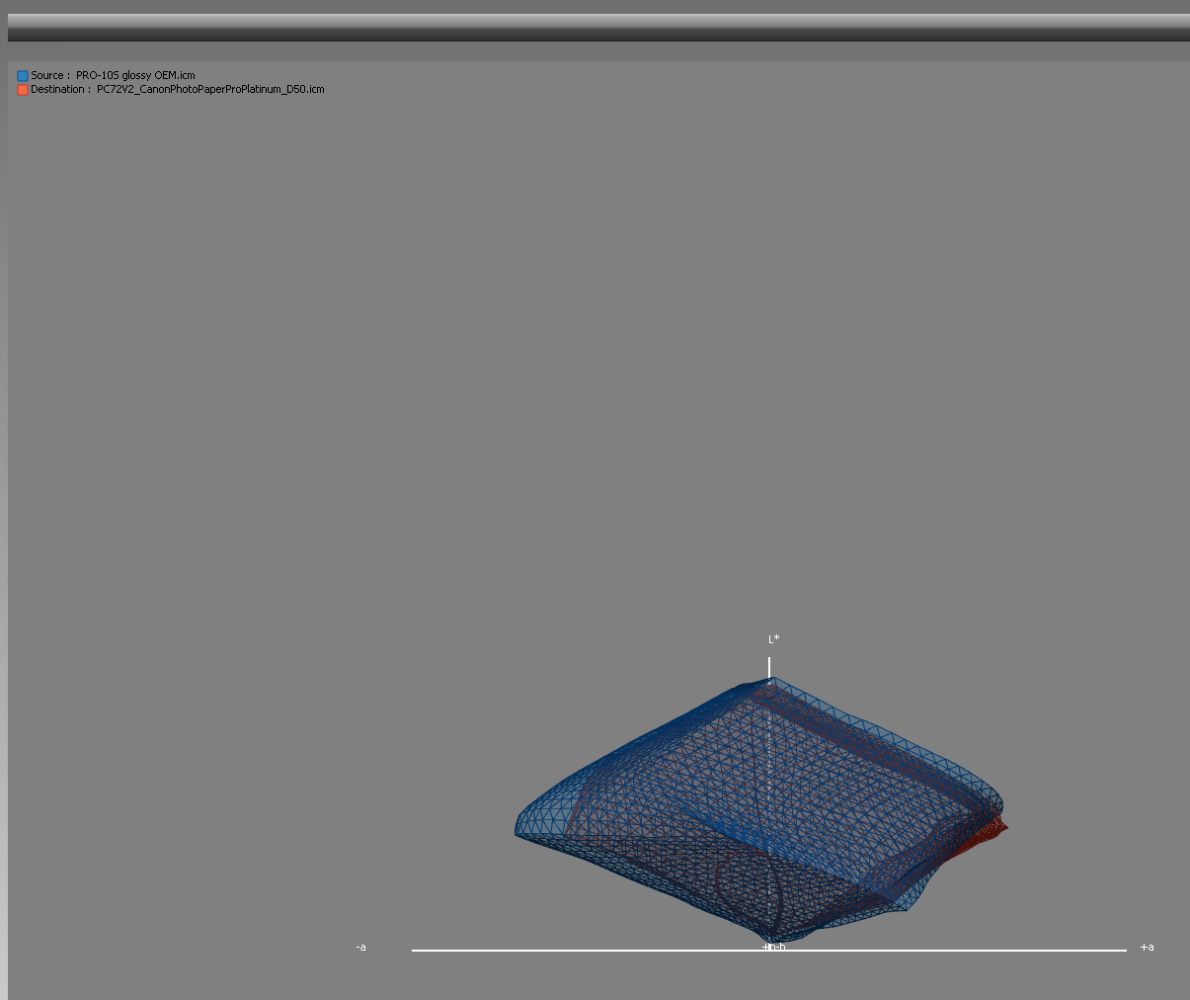This screenshot has height=1000, width=1190.
Task: Click the red gamut region protruding at right
Action: click(x=998, y=828)
